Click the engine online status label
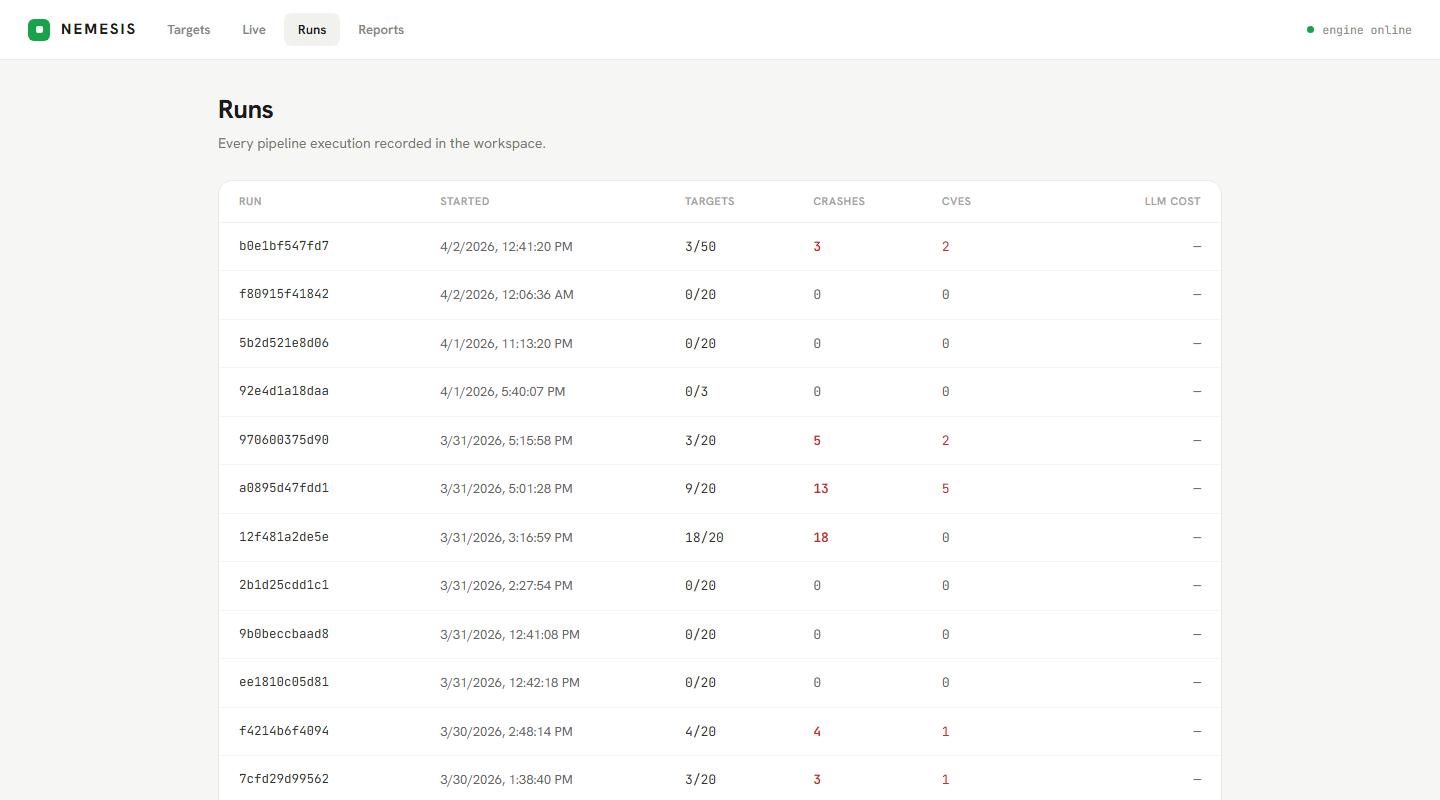 click(1367, 30)
